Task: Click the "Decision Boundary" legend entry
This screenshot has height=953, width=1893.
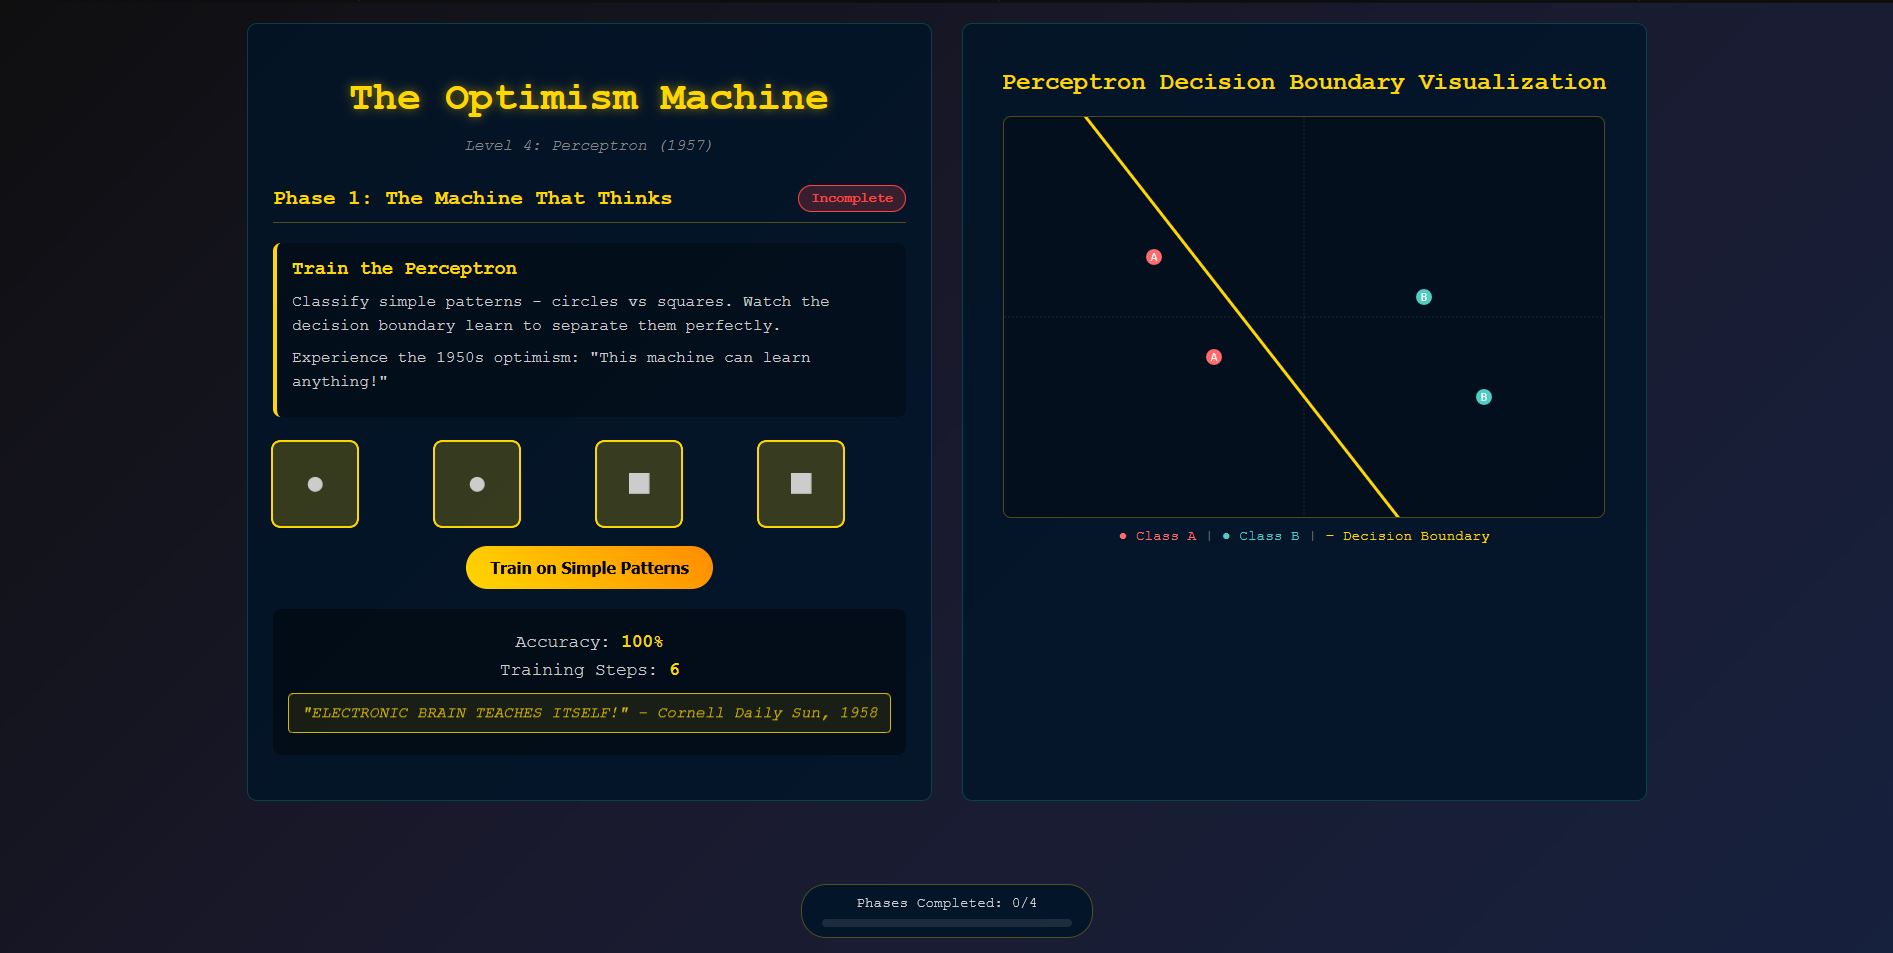Action: pos(1408,536)
